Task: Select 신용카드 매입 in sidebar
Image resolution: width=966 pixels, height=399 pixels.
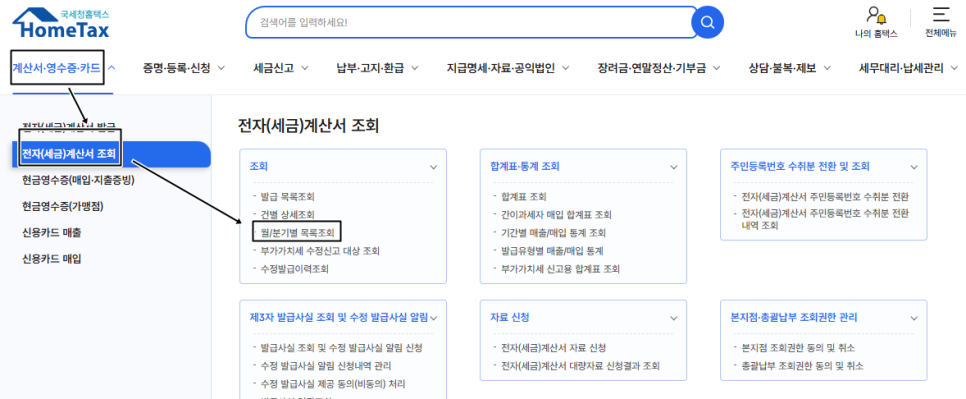Action: click(51, 259)
